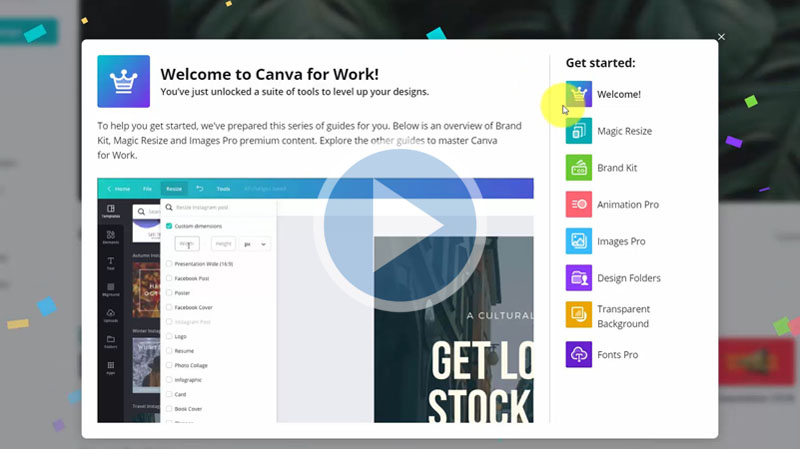Open the Magic Resize guide icon
Viewport: 800px width, 449px height.
click(579, 131)
